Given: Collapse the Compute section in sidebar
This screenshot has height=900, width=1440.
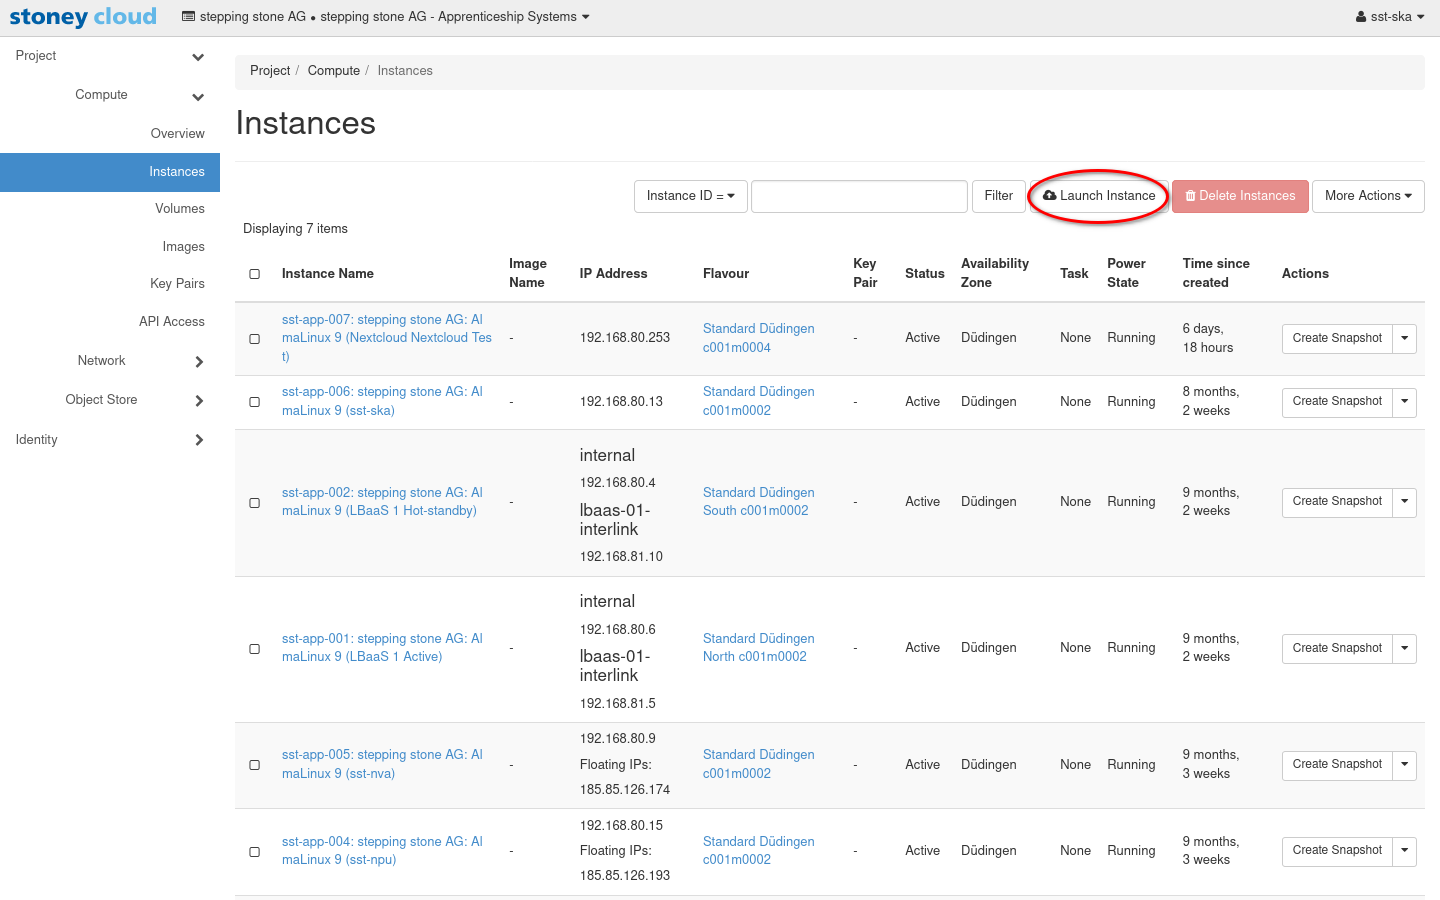Looking at the screenshot, I should coord(198,97).
